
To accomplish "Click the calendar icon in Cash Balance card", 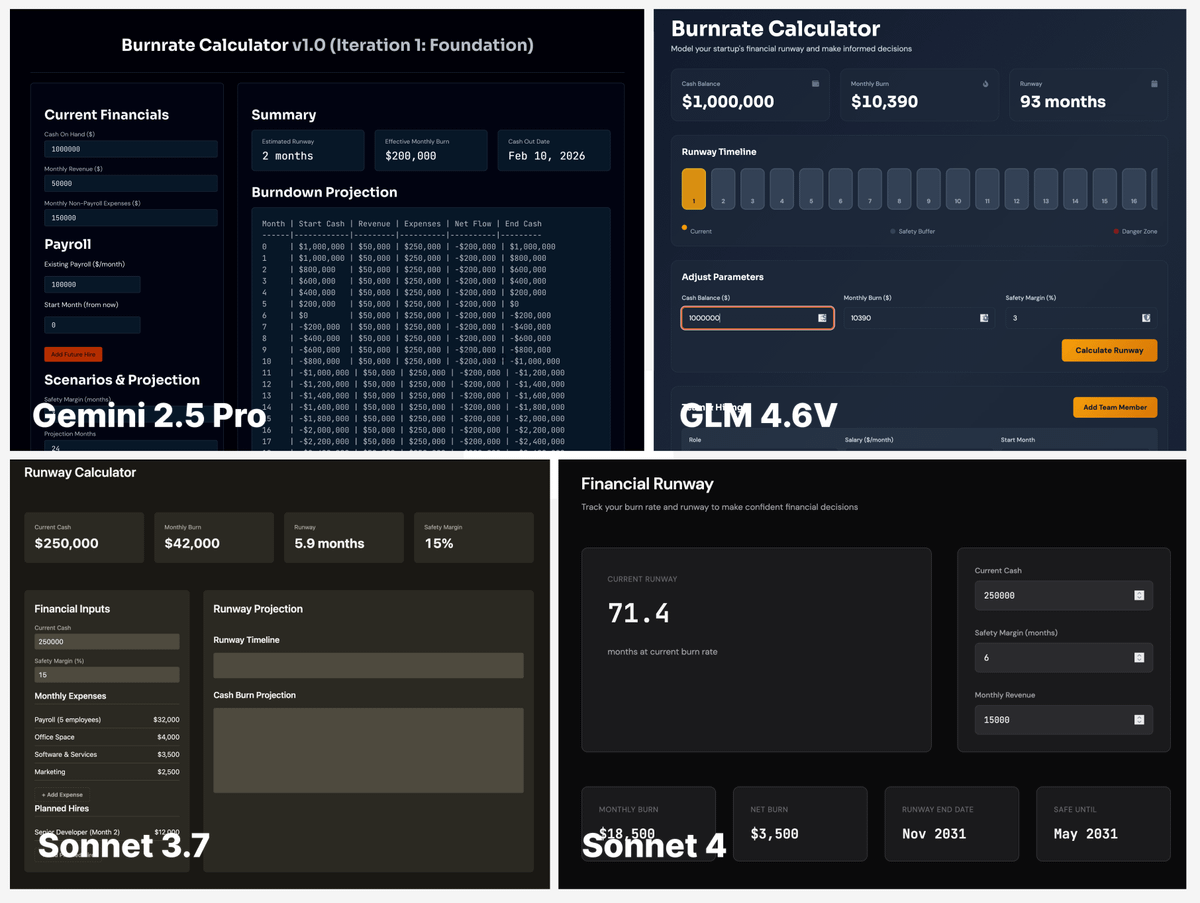I will [x=815, y=84].
